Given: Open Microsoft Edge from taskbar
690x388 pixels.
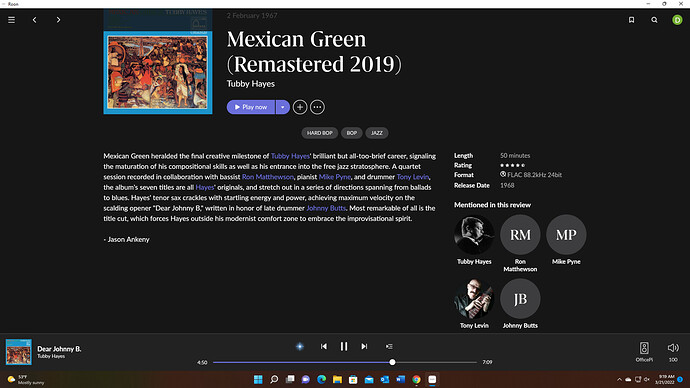Looking at the screenshot, I should click(322, 380).
